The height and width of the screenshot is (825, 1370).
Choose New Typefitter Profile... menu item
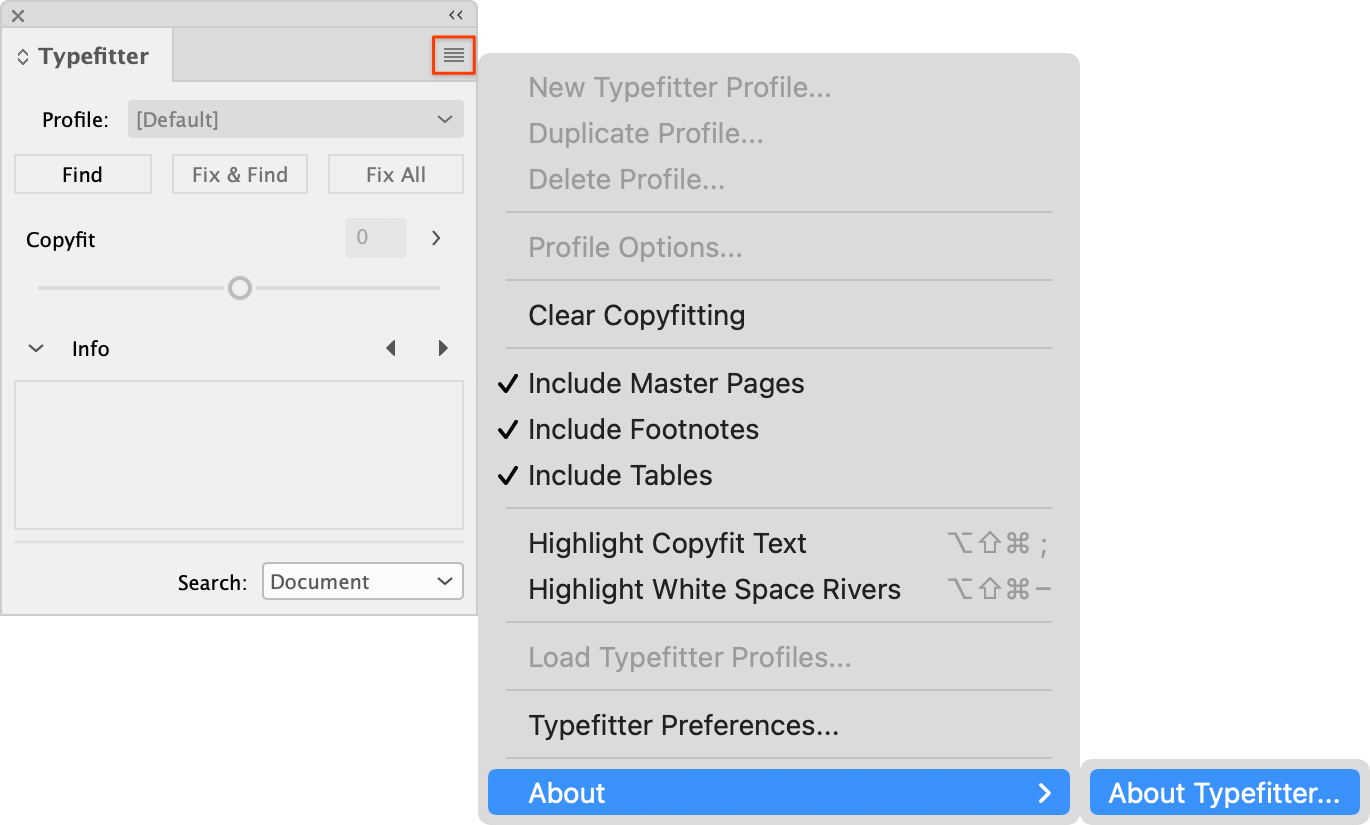[x=779, y=87]
